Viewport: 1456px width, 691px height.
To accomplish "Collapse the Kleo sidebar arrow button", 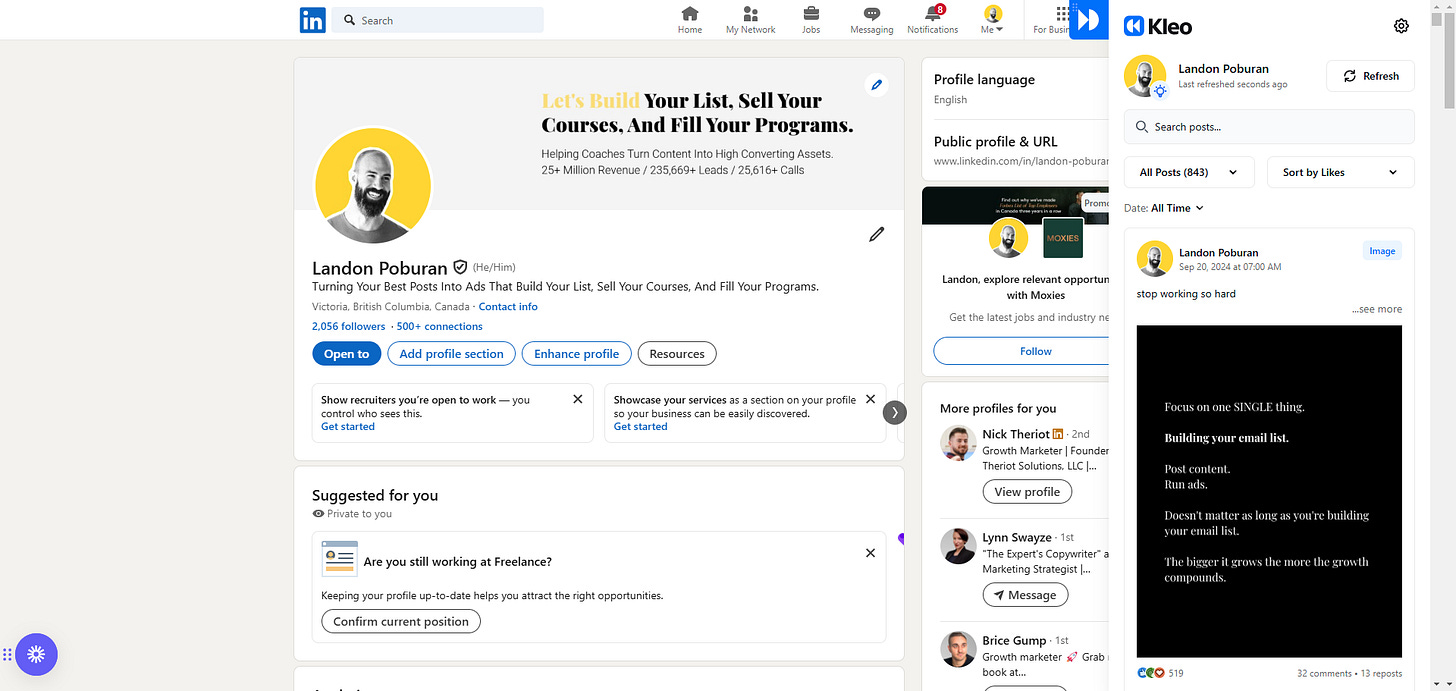I will (1089, 20).
